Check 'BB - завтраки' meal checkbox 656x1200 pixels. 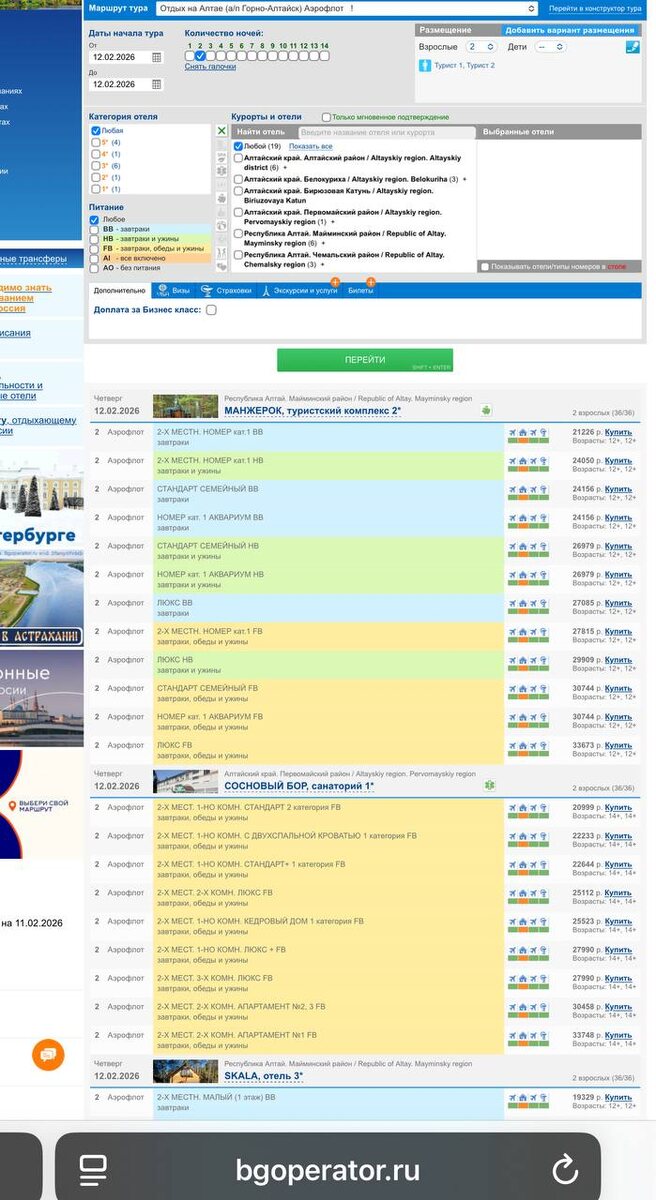[94, 229]
